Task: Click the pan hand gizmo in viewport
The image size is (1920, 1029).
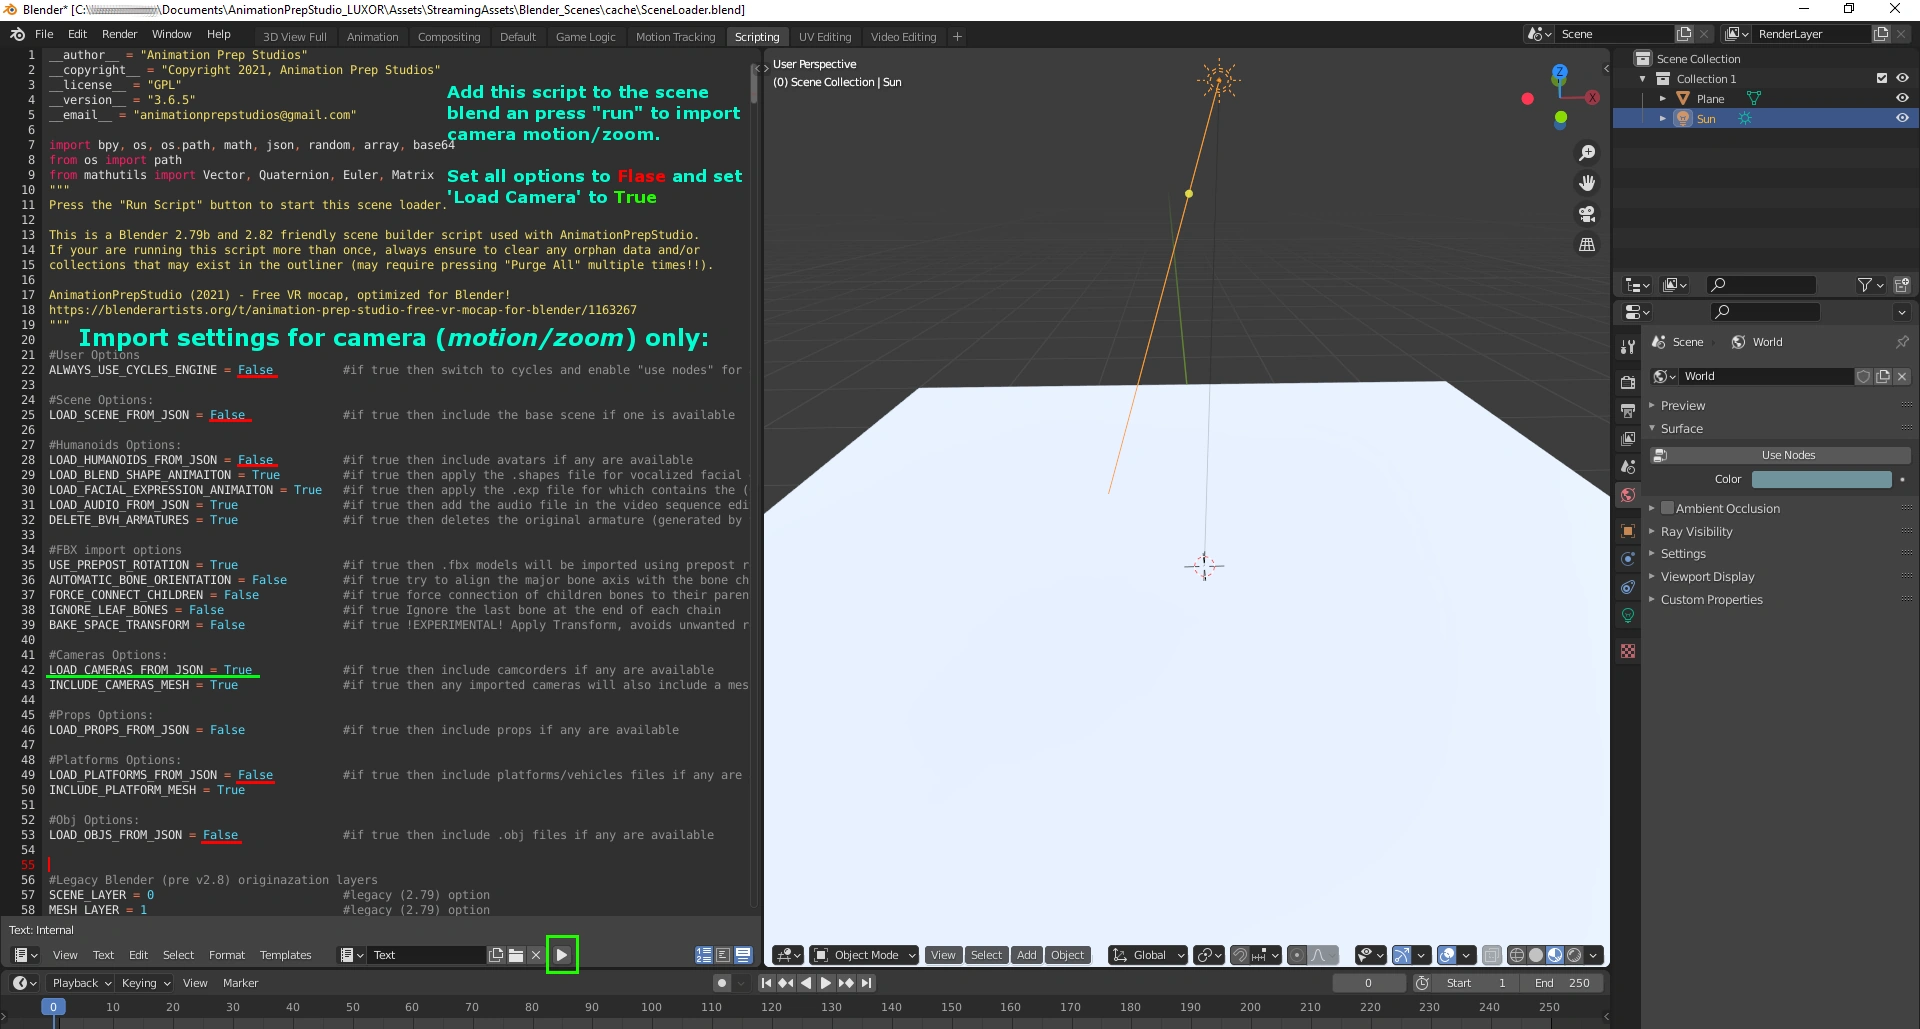Action: point(1587,183)
